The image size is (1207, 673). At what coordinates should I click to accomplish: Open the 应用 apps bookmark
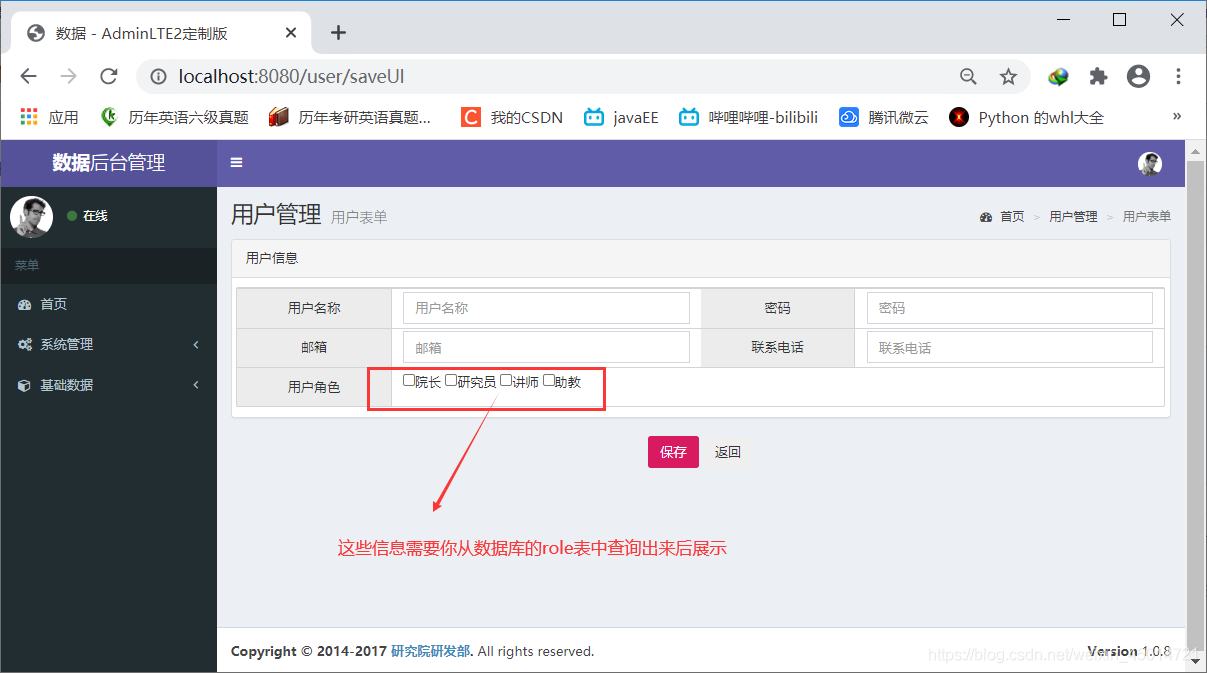tap(49, 117)
